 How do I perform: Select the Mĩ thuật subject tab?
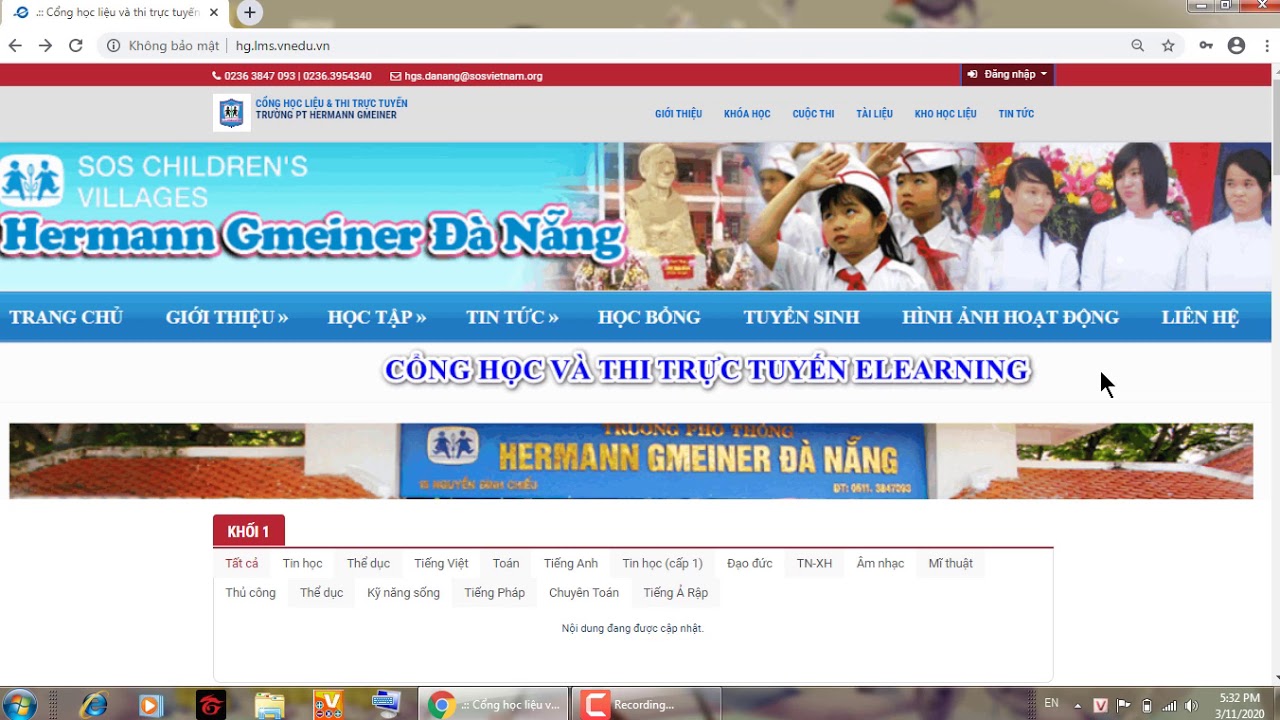[950, 564]
